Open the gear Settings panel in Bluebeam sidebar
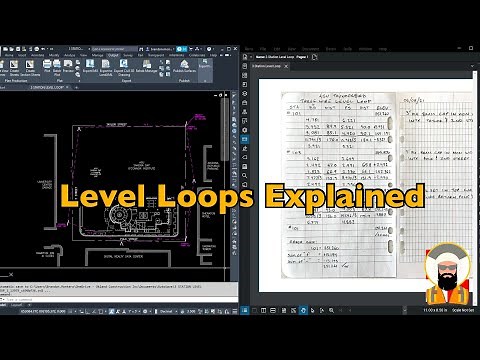 click(x=245, y=130)
